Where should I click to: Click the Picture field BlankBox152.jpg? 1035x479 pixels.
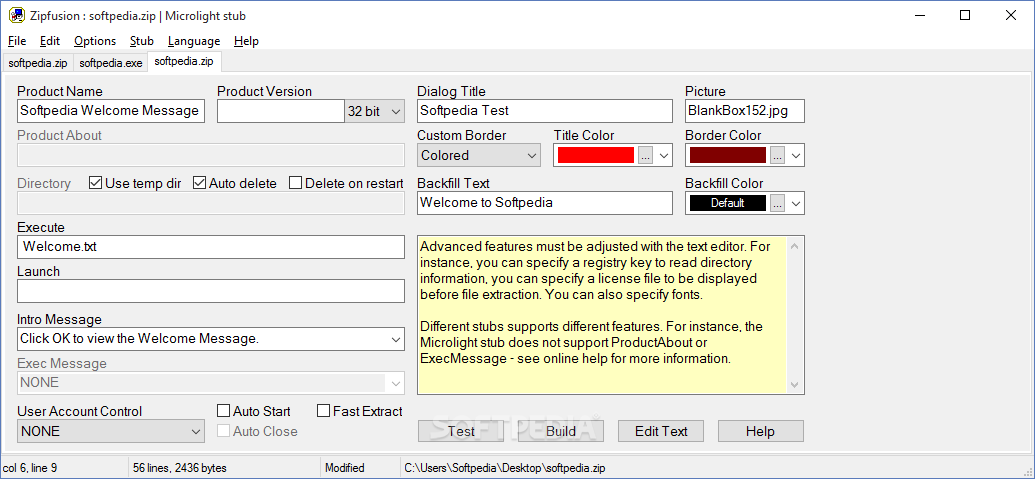pos(745,111)
